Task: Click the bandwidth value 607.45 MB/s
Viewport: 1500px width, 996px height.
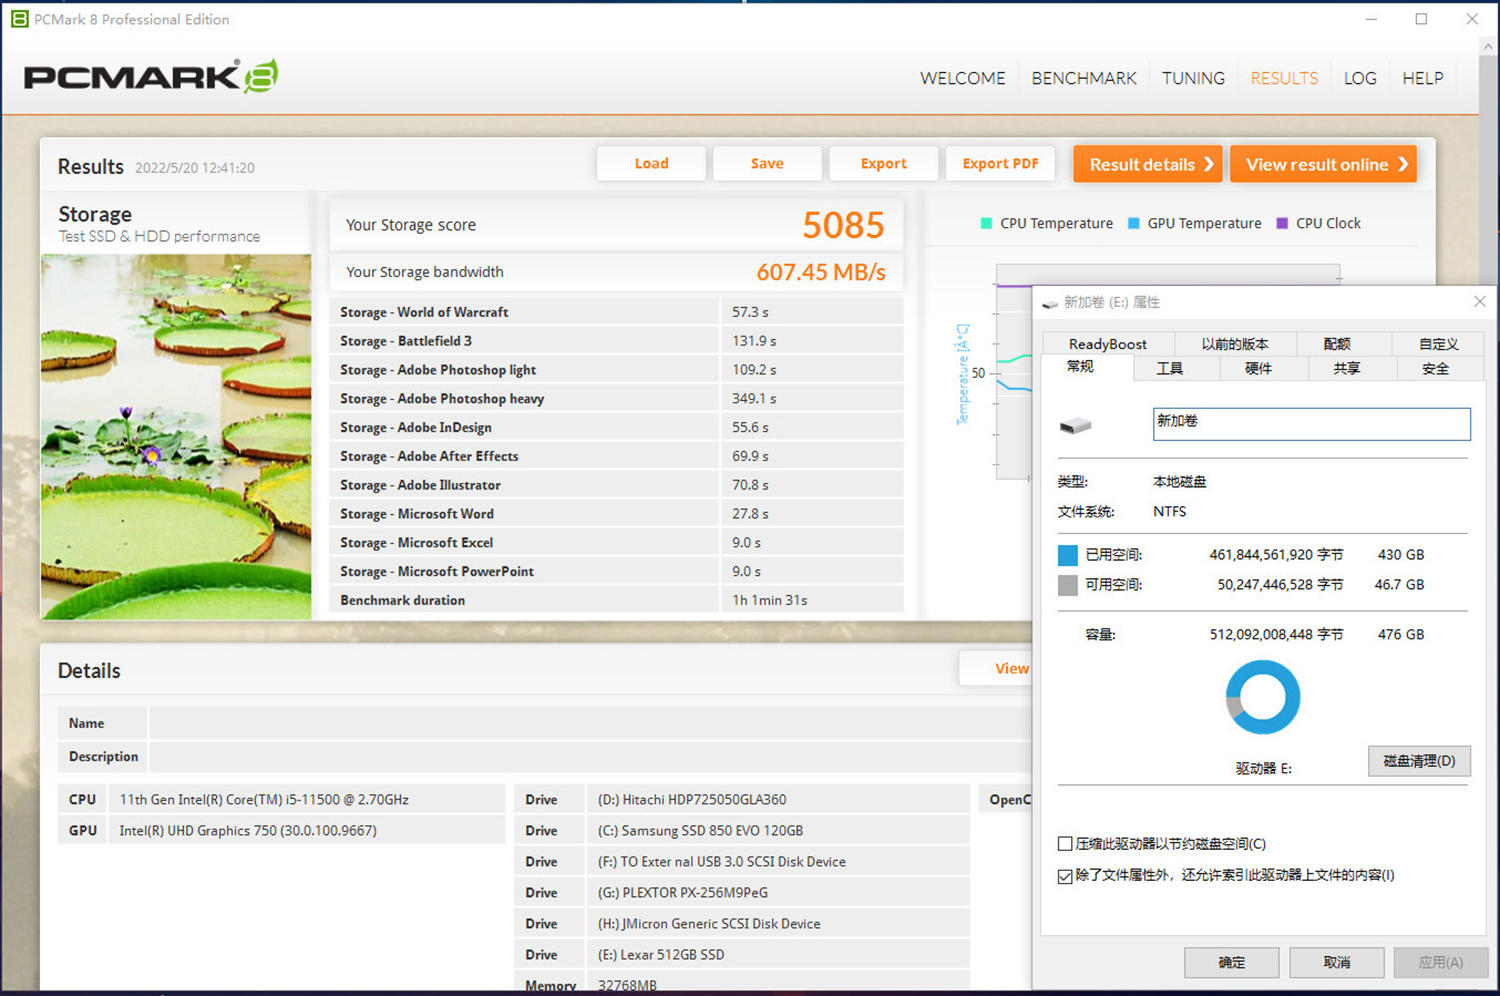Action: [x=821, y=272]
